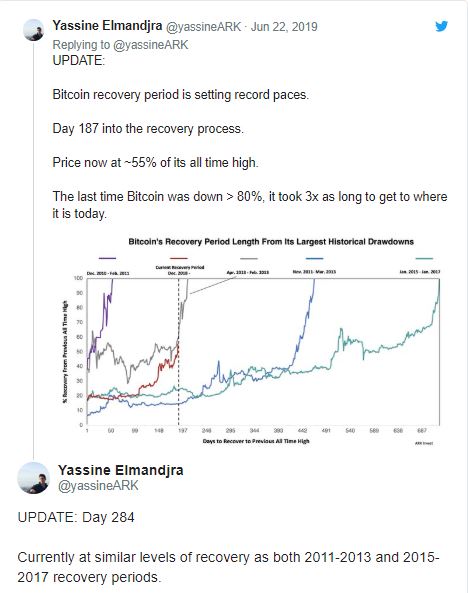Screen dimensions: 468x593
Task: Click the purple legend line marker
Action: point(107,258)
